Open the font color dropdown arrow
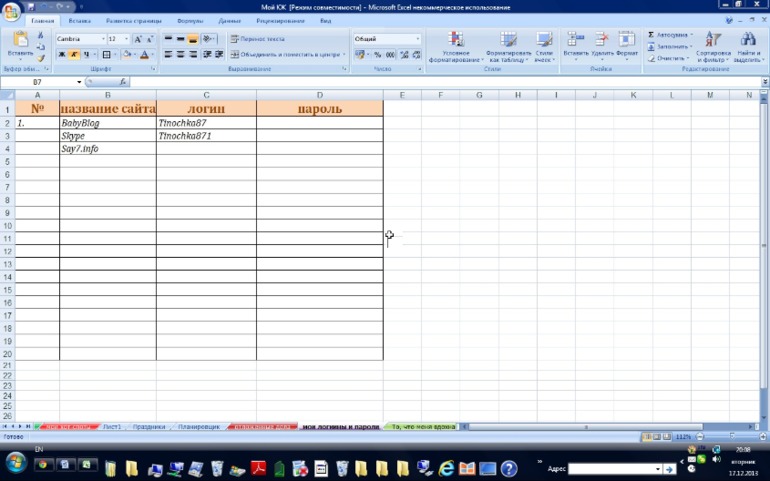This screenshot has height=481, width=770. click(153, 55)
